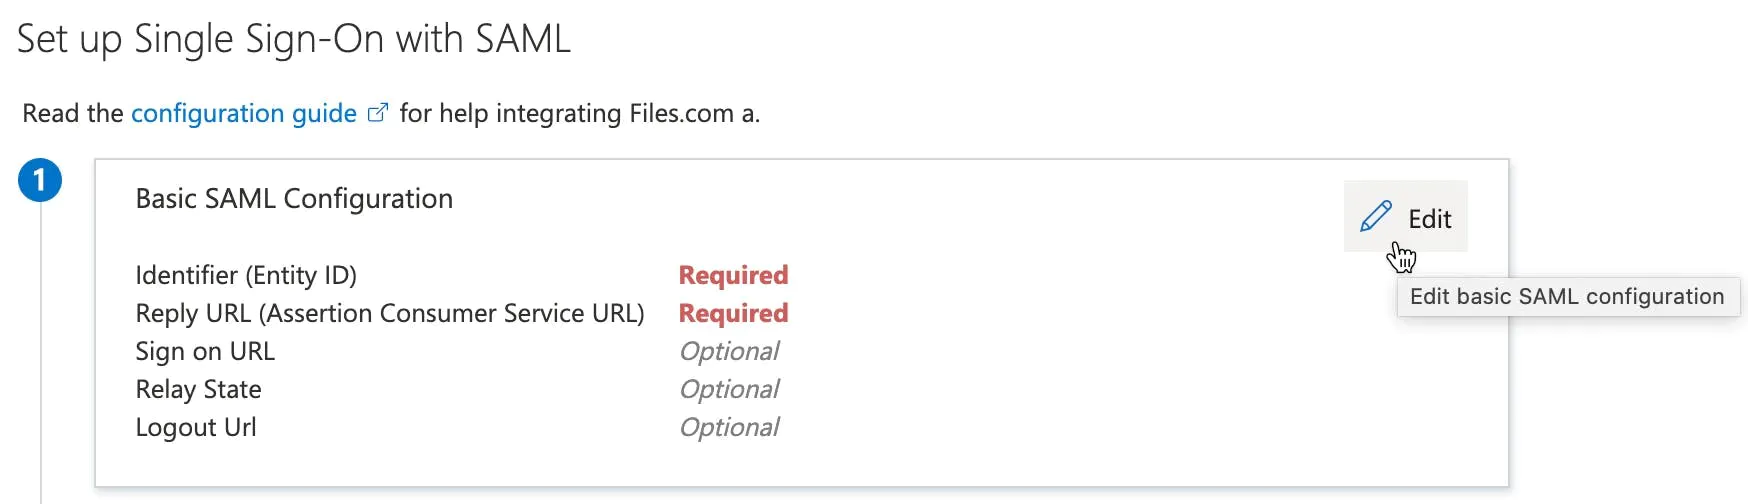Screen dimensions: 1748x504
Task: Click the Edit button label
Action: [x=1429, y=219]
